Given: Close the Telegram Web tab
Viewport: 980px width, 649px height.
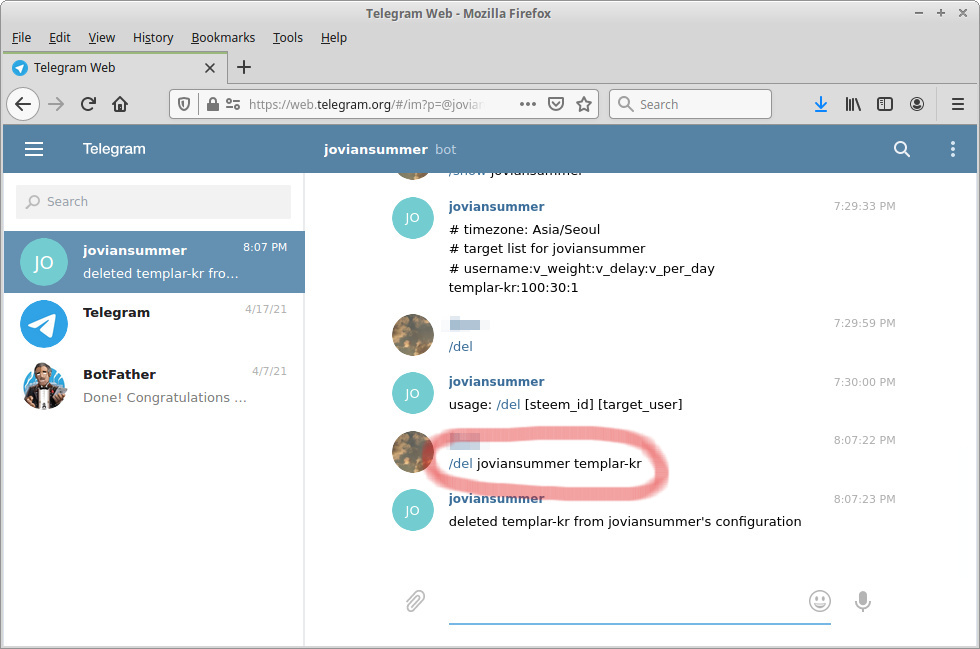Looking at the screenshot, I should 210,68.
